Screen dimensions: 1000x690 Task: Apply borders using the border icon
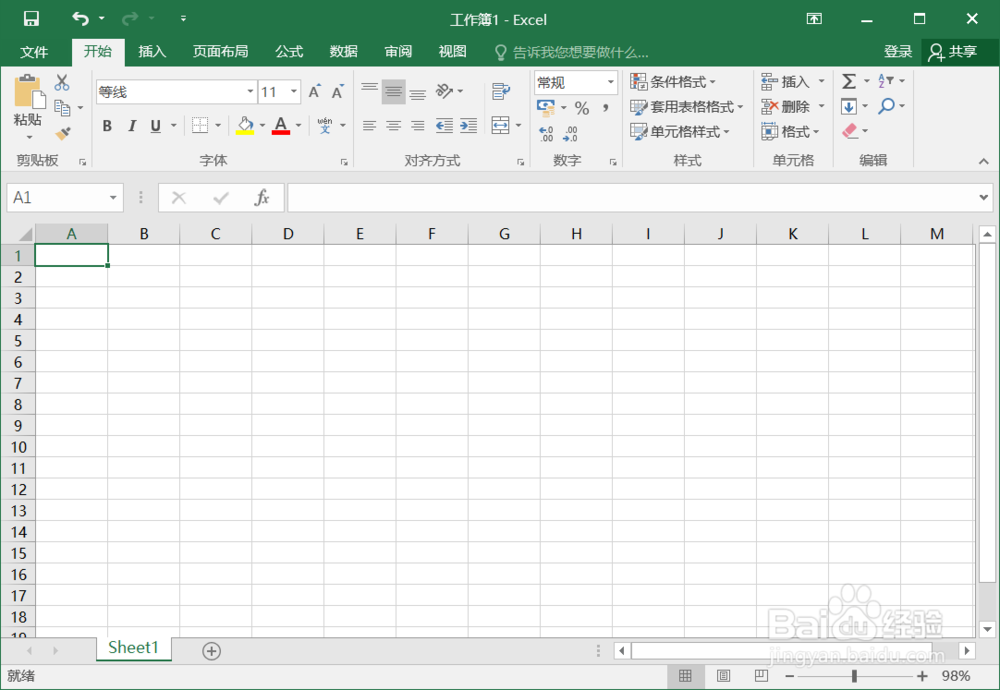pos(200,125)
